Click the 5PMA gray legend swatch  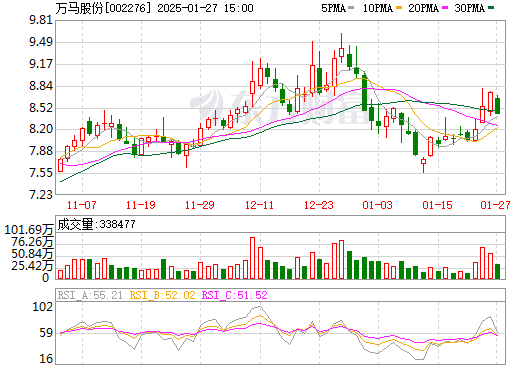pos(351,8)
